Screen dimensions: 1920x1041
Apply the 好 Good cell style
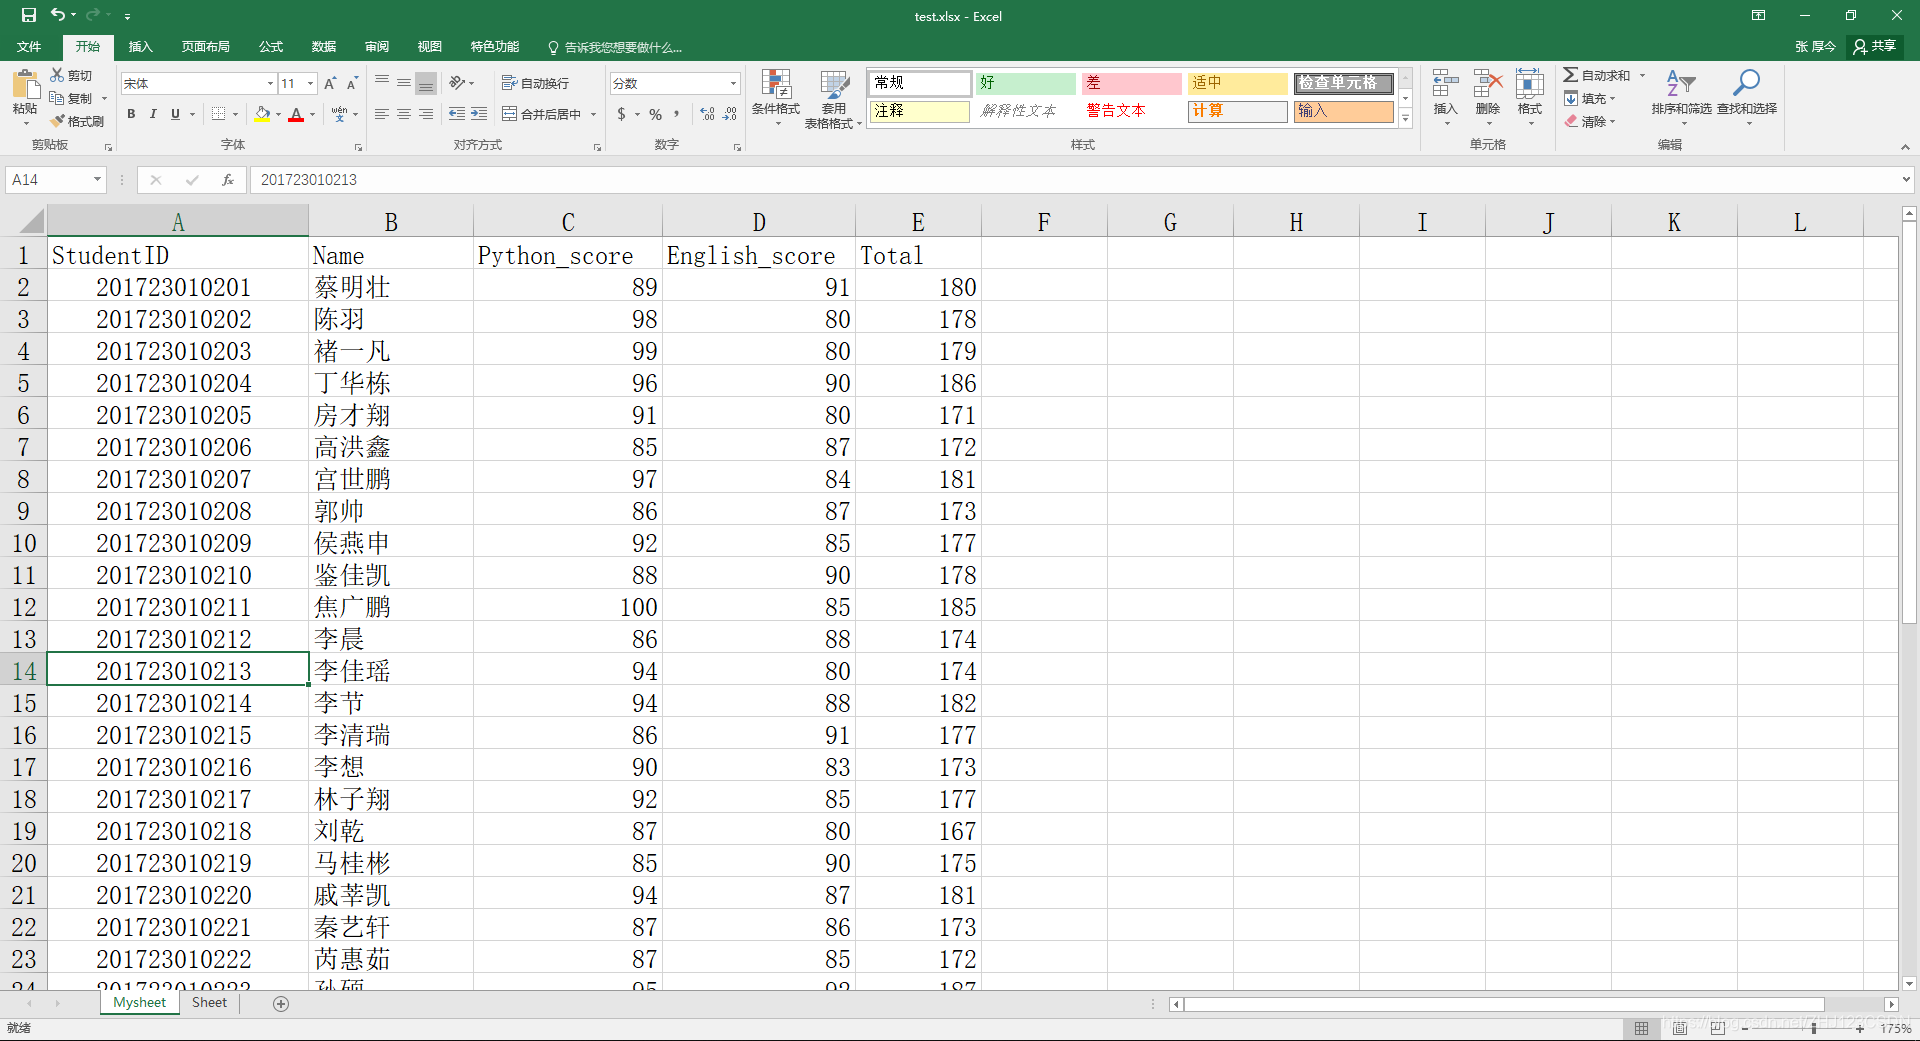tap(1025, 83)
